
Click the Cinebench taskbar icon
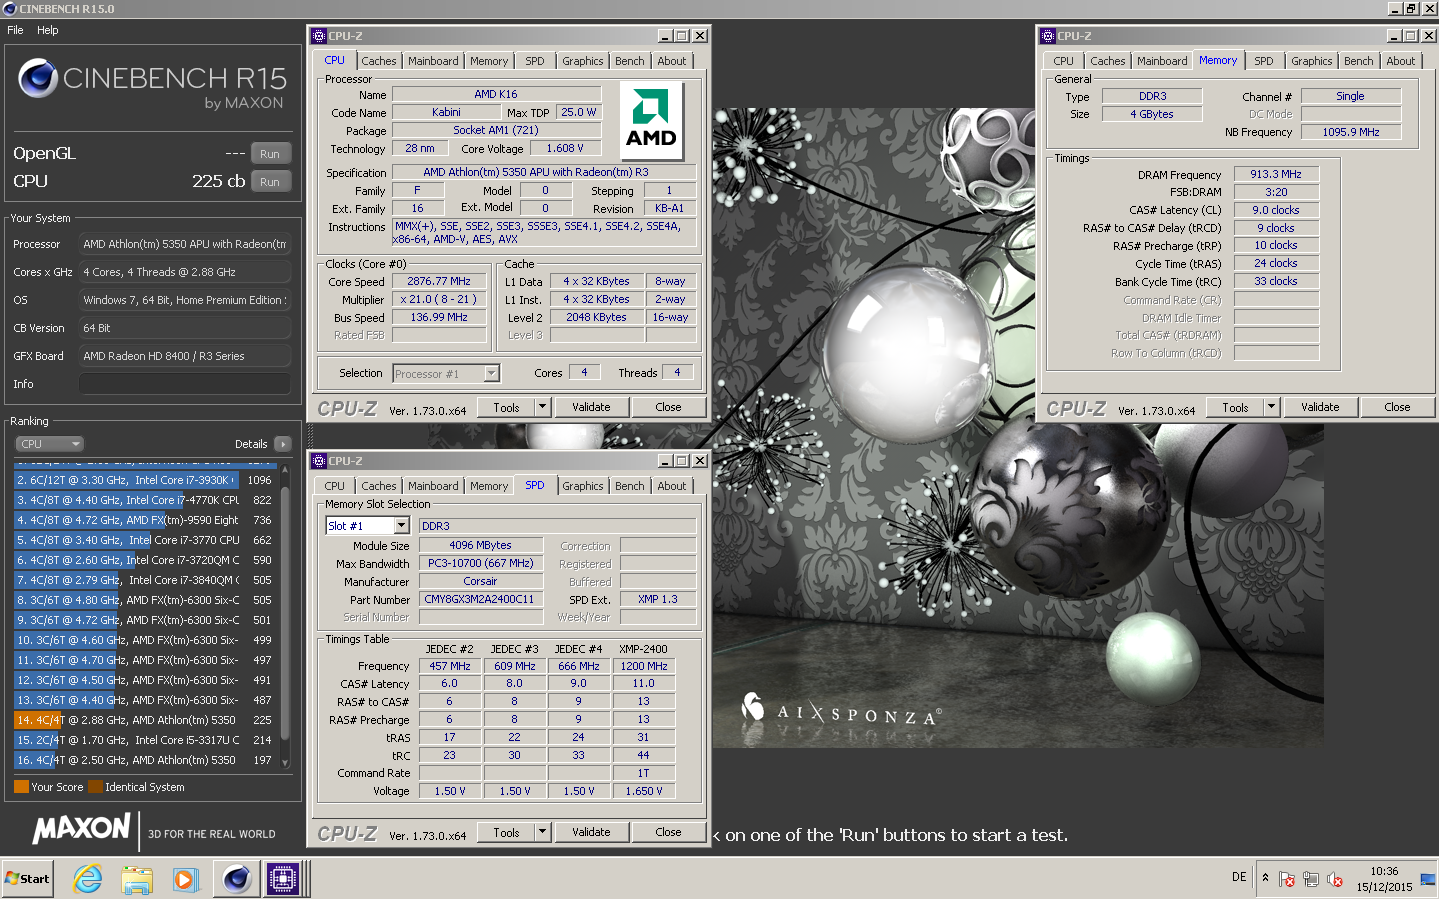[x=237, y=879]
